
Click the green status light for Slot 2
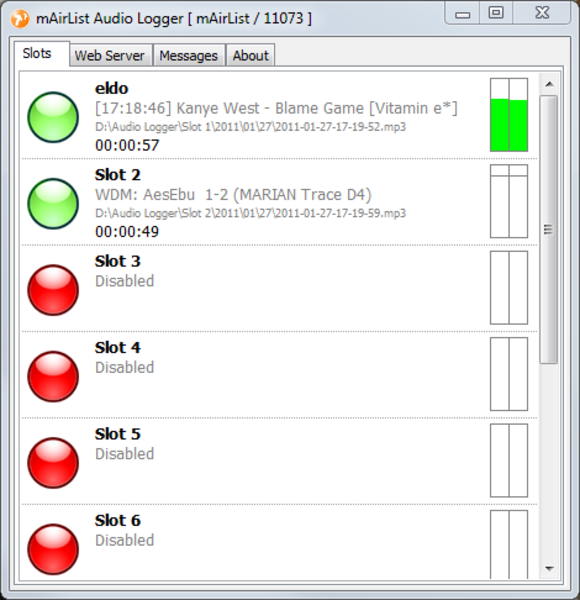coord(53,204)
